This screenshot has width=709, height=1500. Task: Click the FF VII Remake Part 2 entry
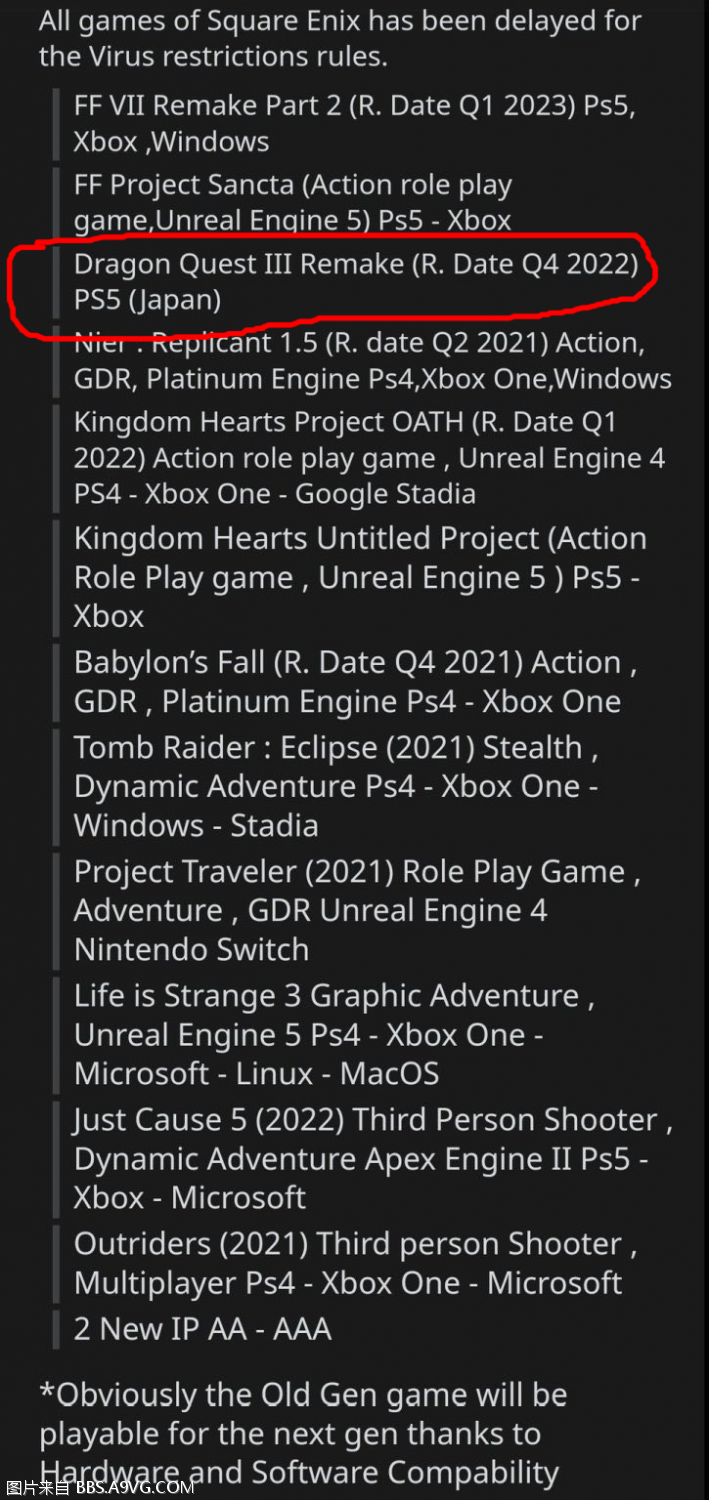pos(354,123)
